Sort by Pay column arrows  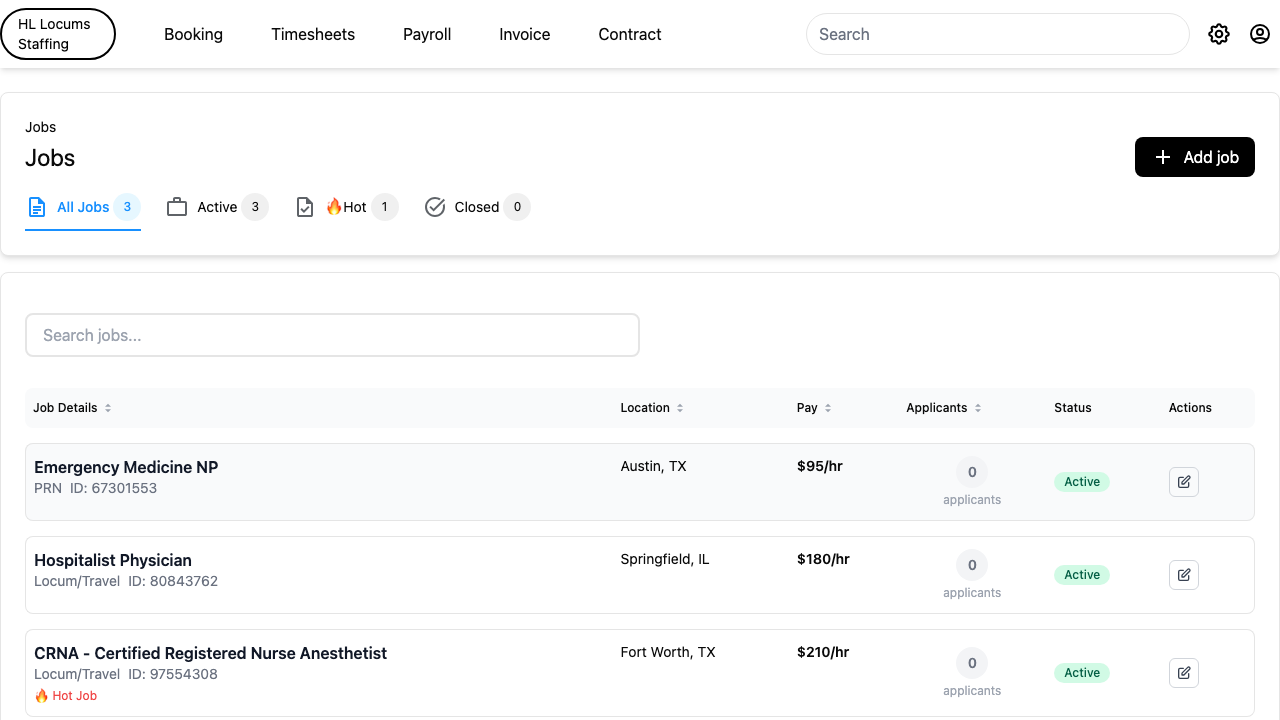[x=828, y=408]
